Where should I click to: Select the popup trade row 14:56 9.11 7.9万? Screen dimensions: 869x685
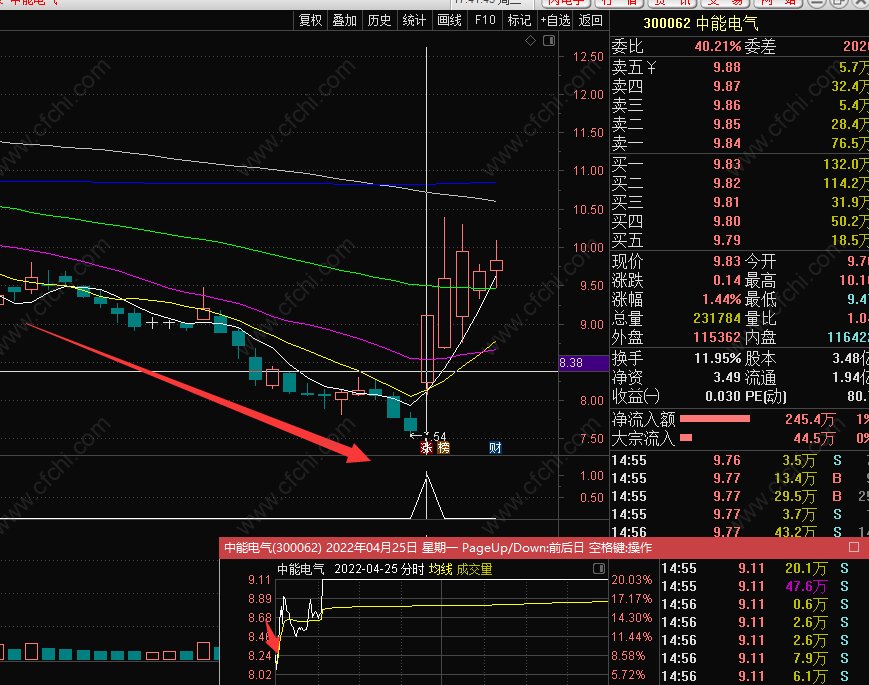[x=764, y=658]
